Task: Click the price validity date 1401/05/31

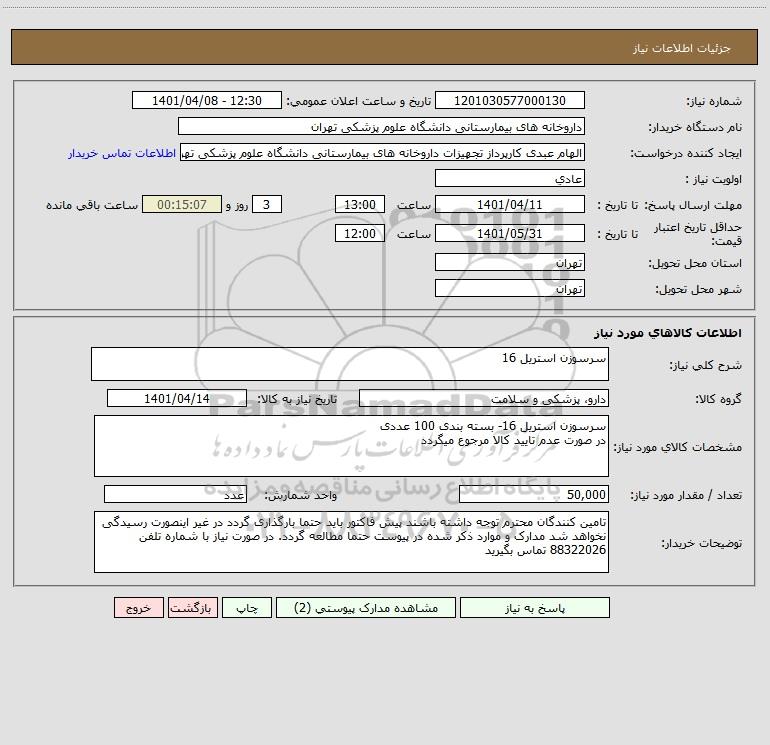Action: 510,234
